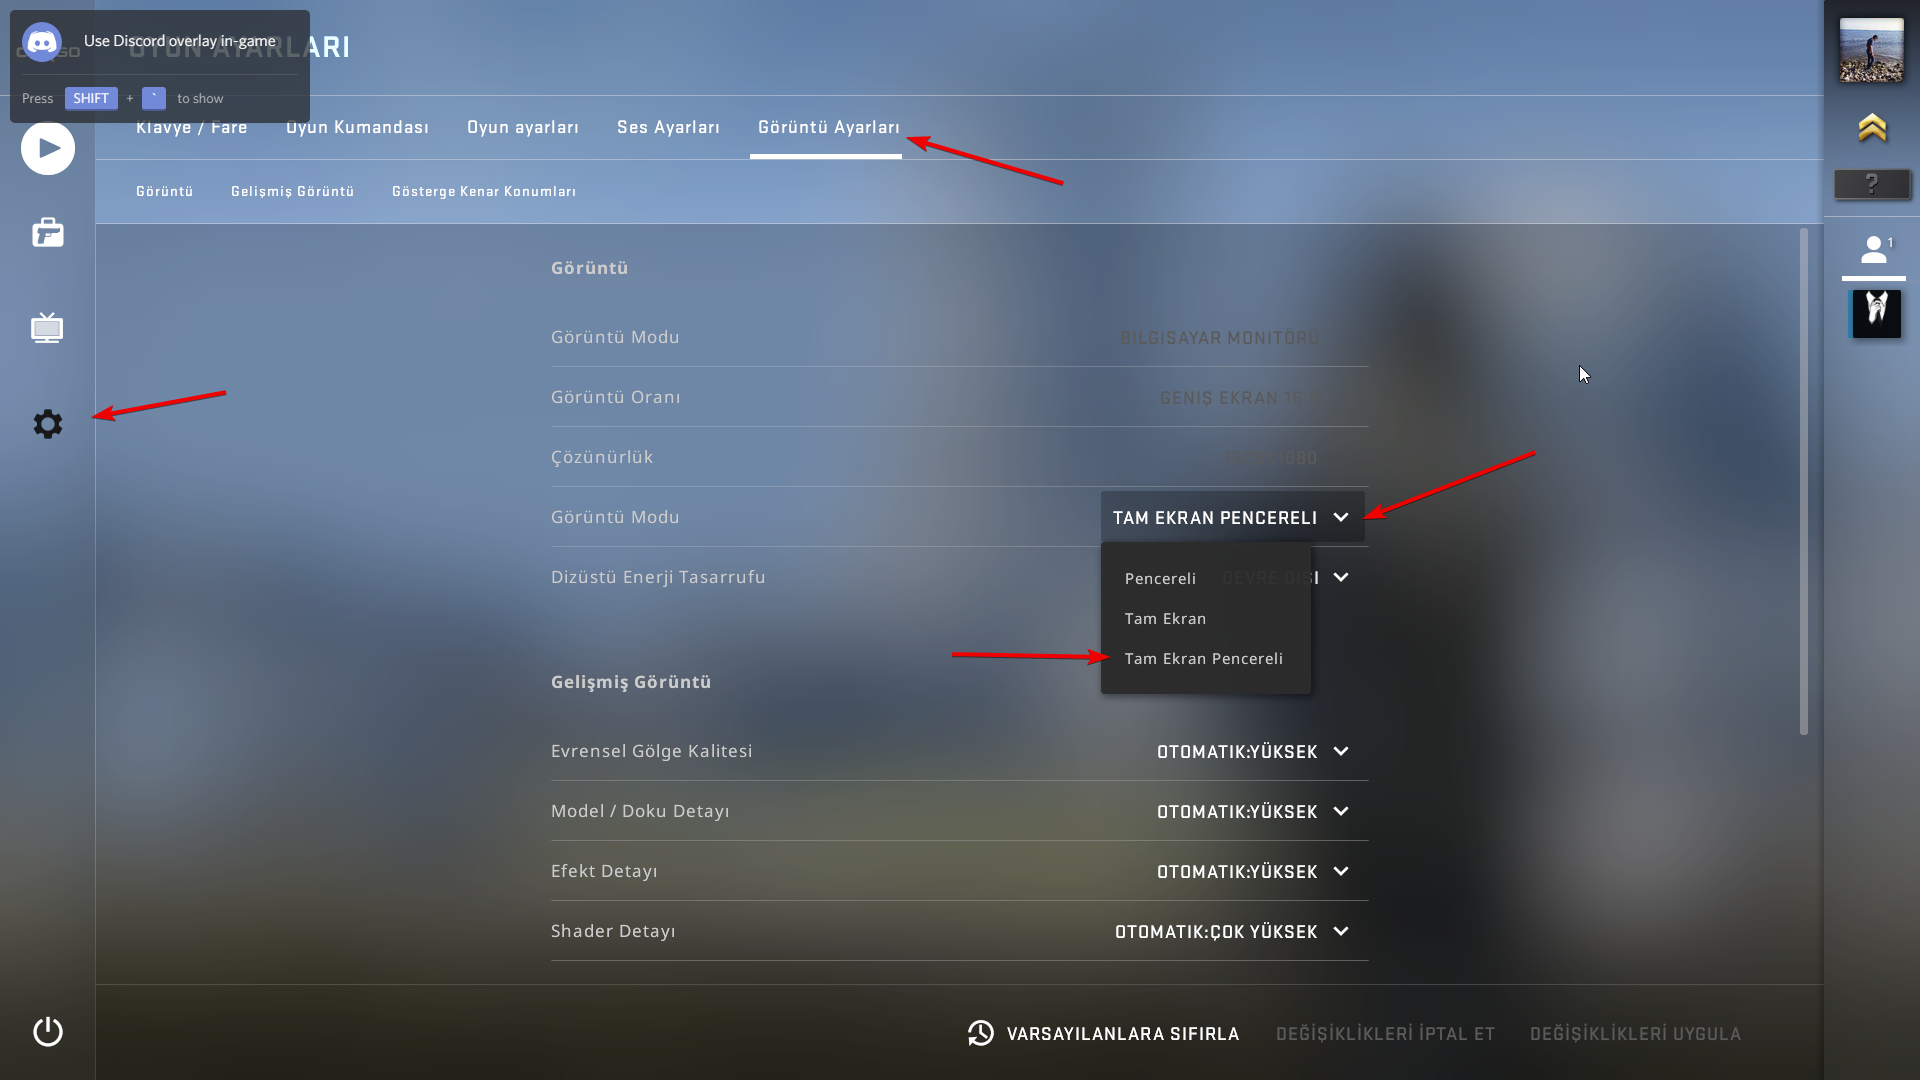1920x1080 pixels.
Task: Choose Pencereli from the dropdown list
Action: tap(1160, 578)
